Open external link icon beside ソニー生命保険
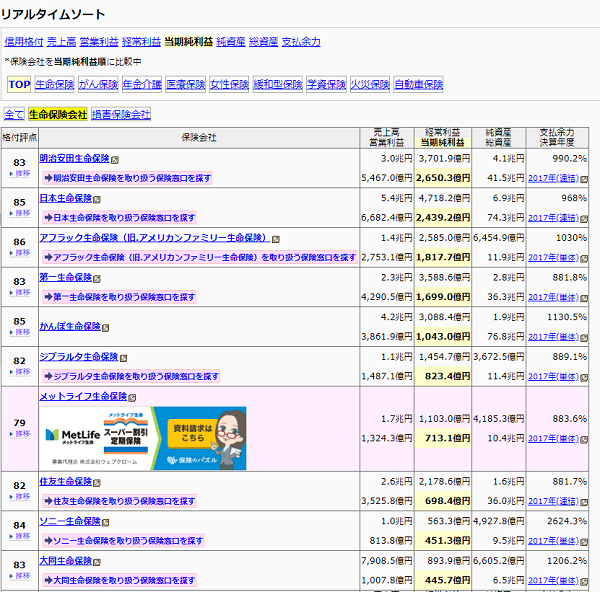This screenshot has width=600, height=592. tap(106, 522)
